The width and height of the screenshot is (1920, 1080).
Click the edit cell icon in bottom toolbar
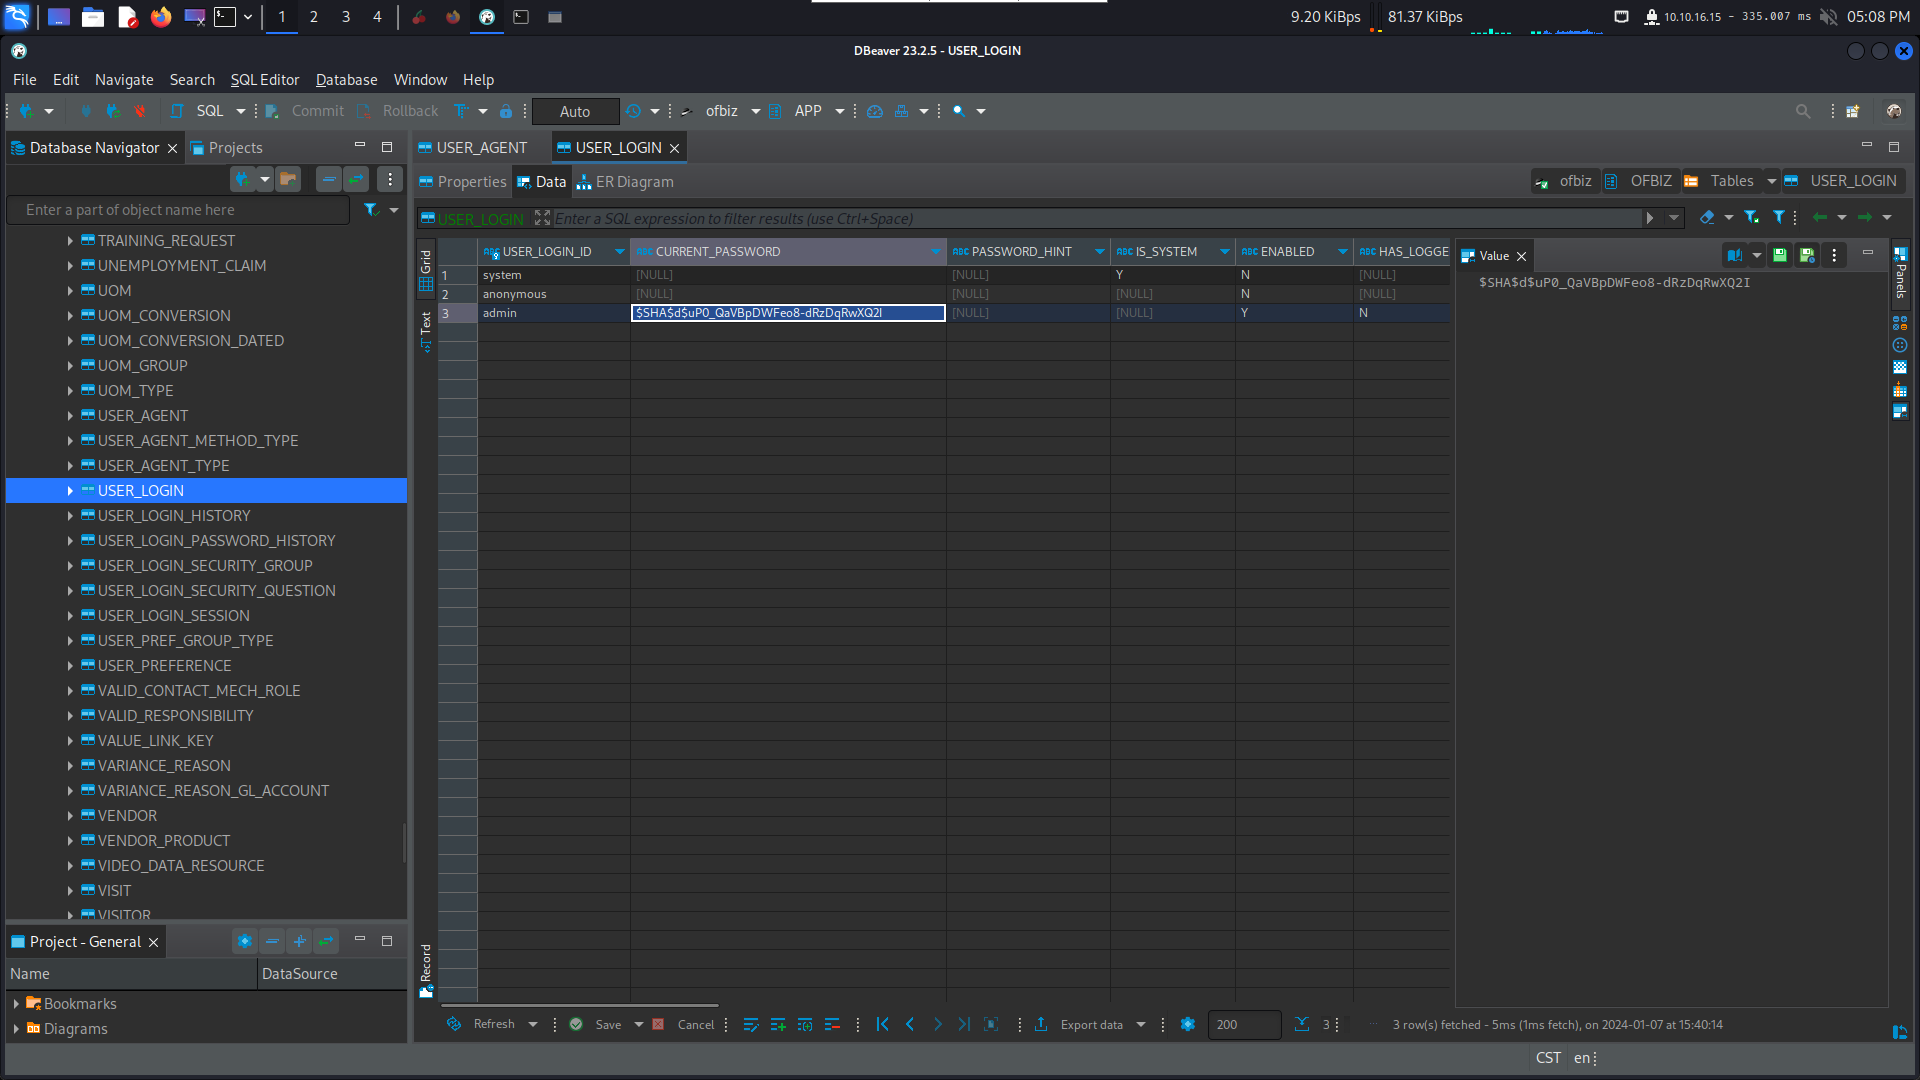click(x=751, y=1025)
